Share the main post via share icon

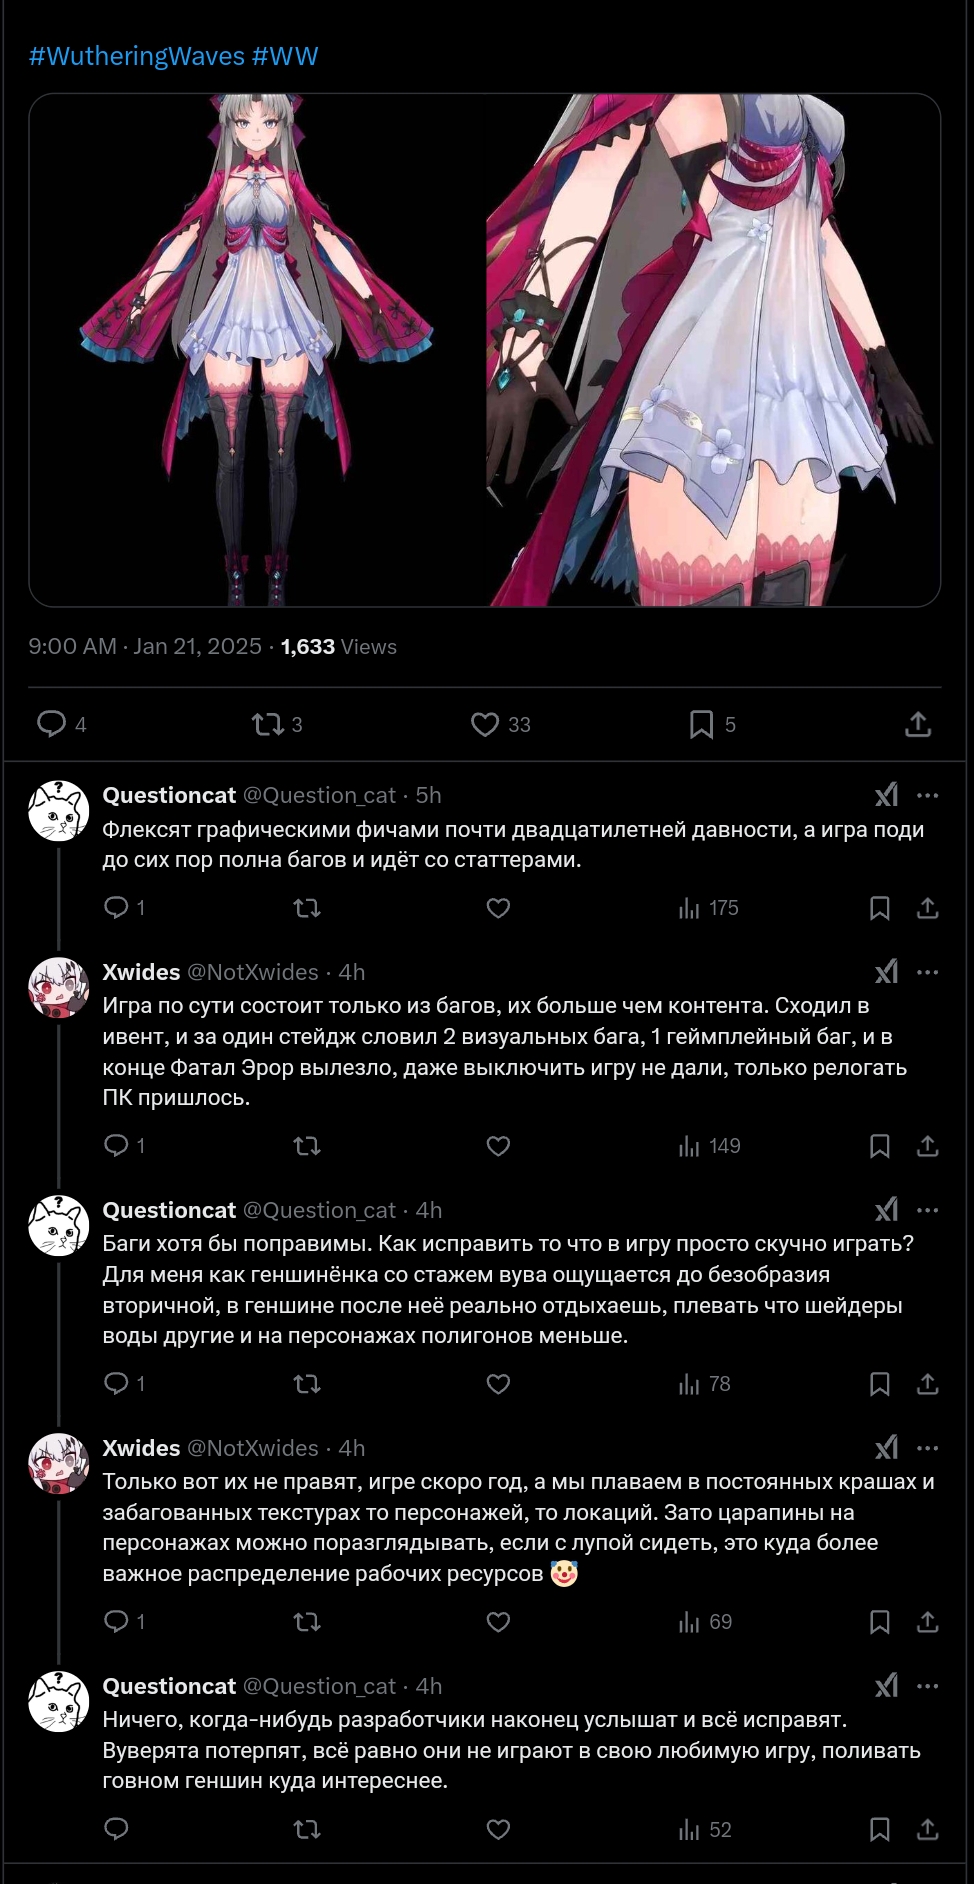918,724
